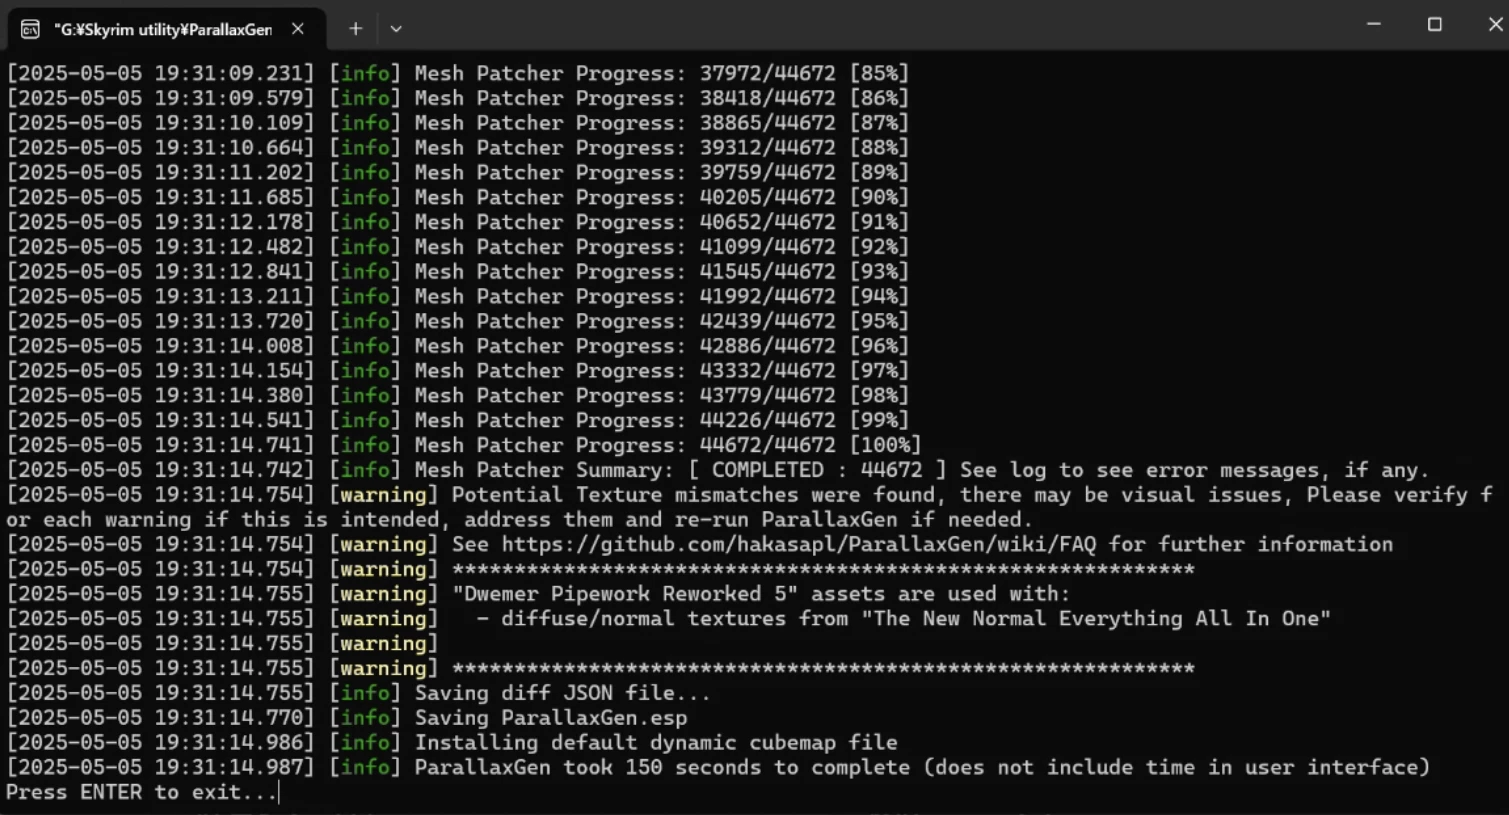Expand the new tab profile dropdown

(x=396, y=29)
